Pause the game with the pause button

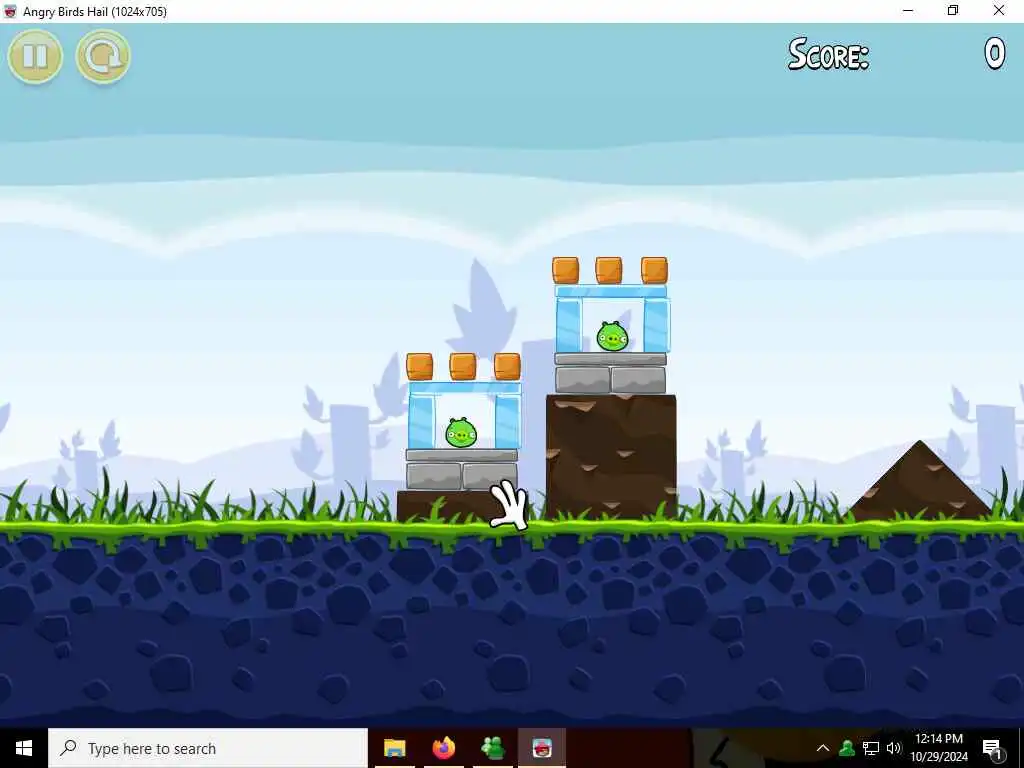point(35,56)
